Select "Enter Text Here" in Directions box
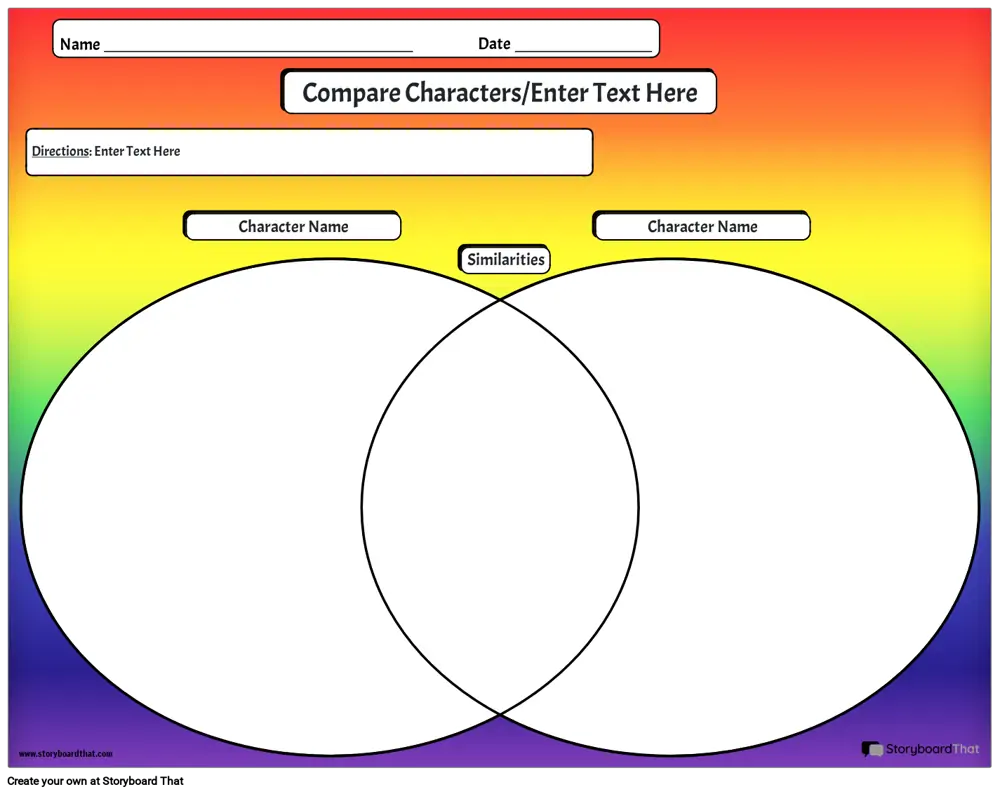The height and width of the screenshot is (794, 1000). pos(137,151)
